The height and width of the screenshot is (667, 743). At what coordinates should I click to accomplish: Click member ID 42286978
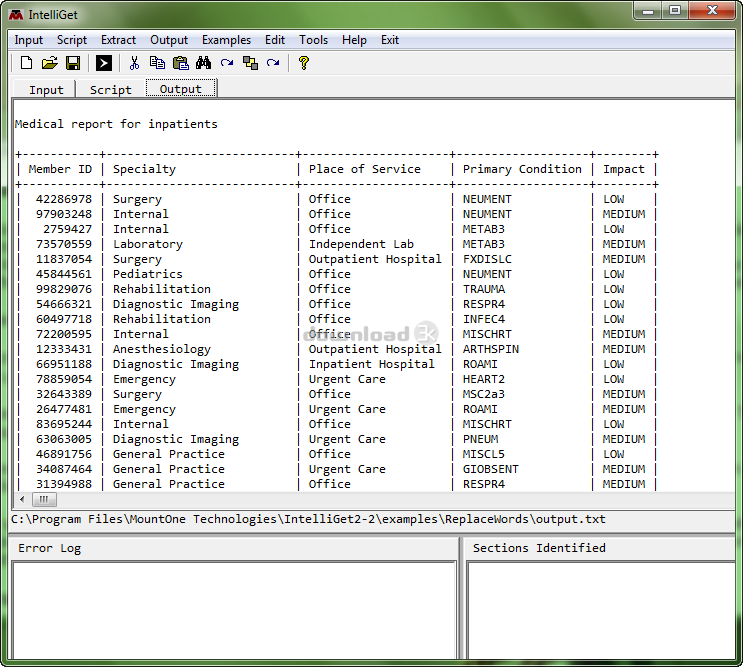coord(63,199)
